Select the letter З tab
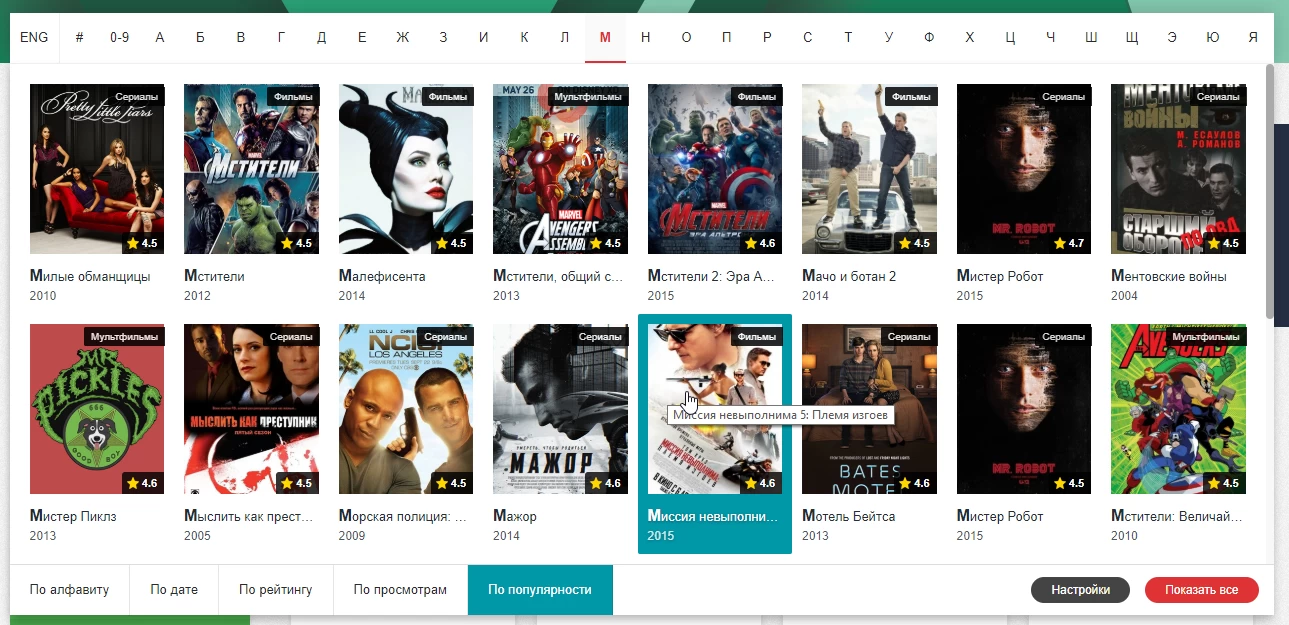 [x=443, y=38]
